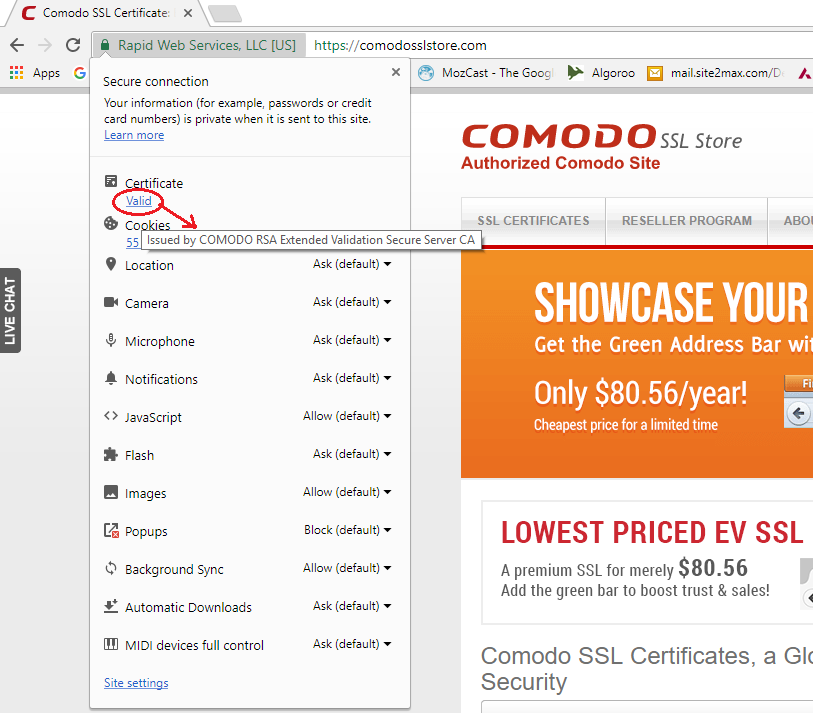Close the Comodo SSL Certificate tab
The width and height of the screenshot is (813, 713).
pos(188,13)
